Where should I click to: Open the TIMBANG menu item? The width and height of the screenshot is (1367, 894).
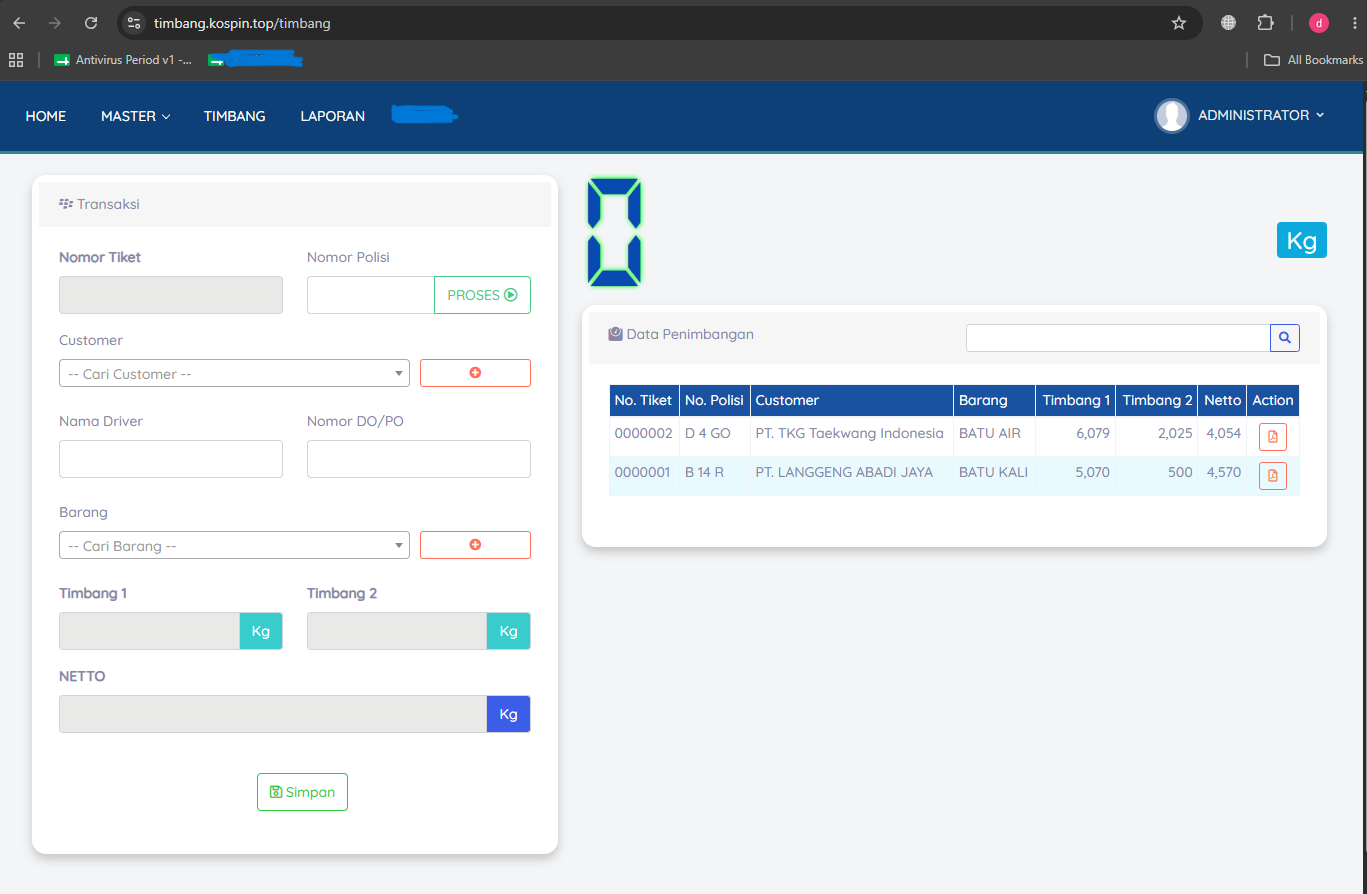(235, 116)
